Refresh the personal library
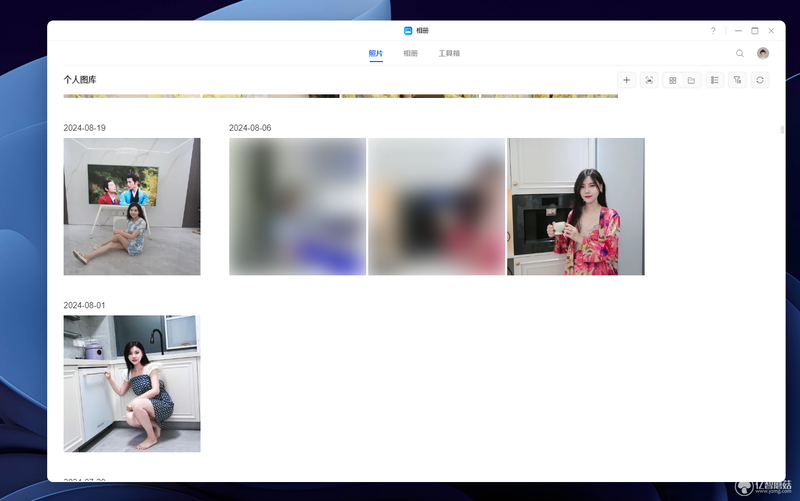The width and height of the screenshot is (800, 501). pyautogui.click(x=760, y=80)
